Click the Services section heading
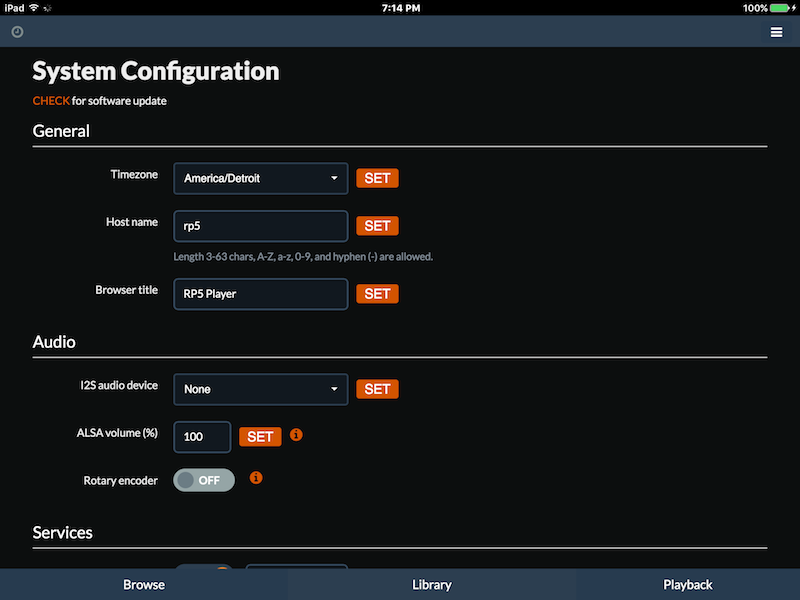 click(x=62, y=533)
